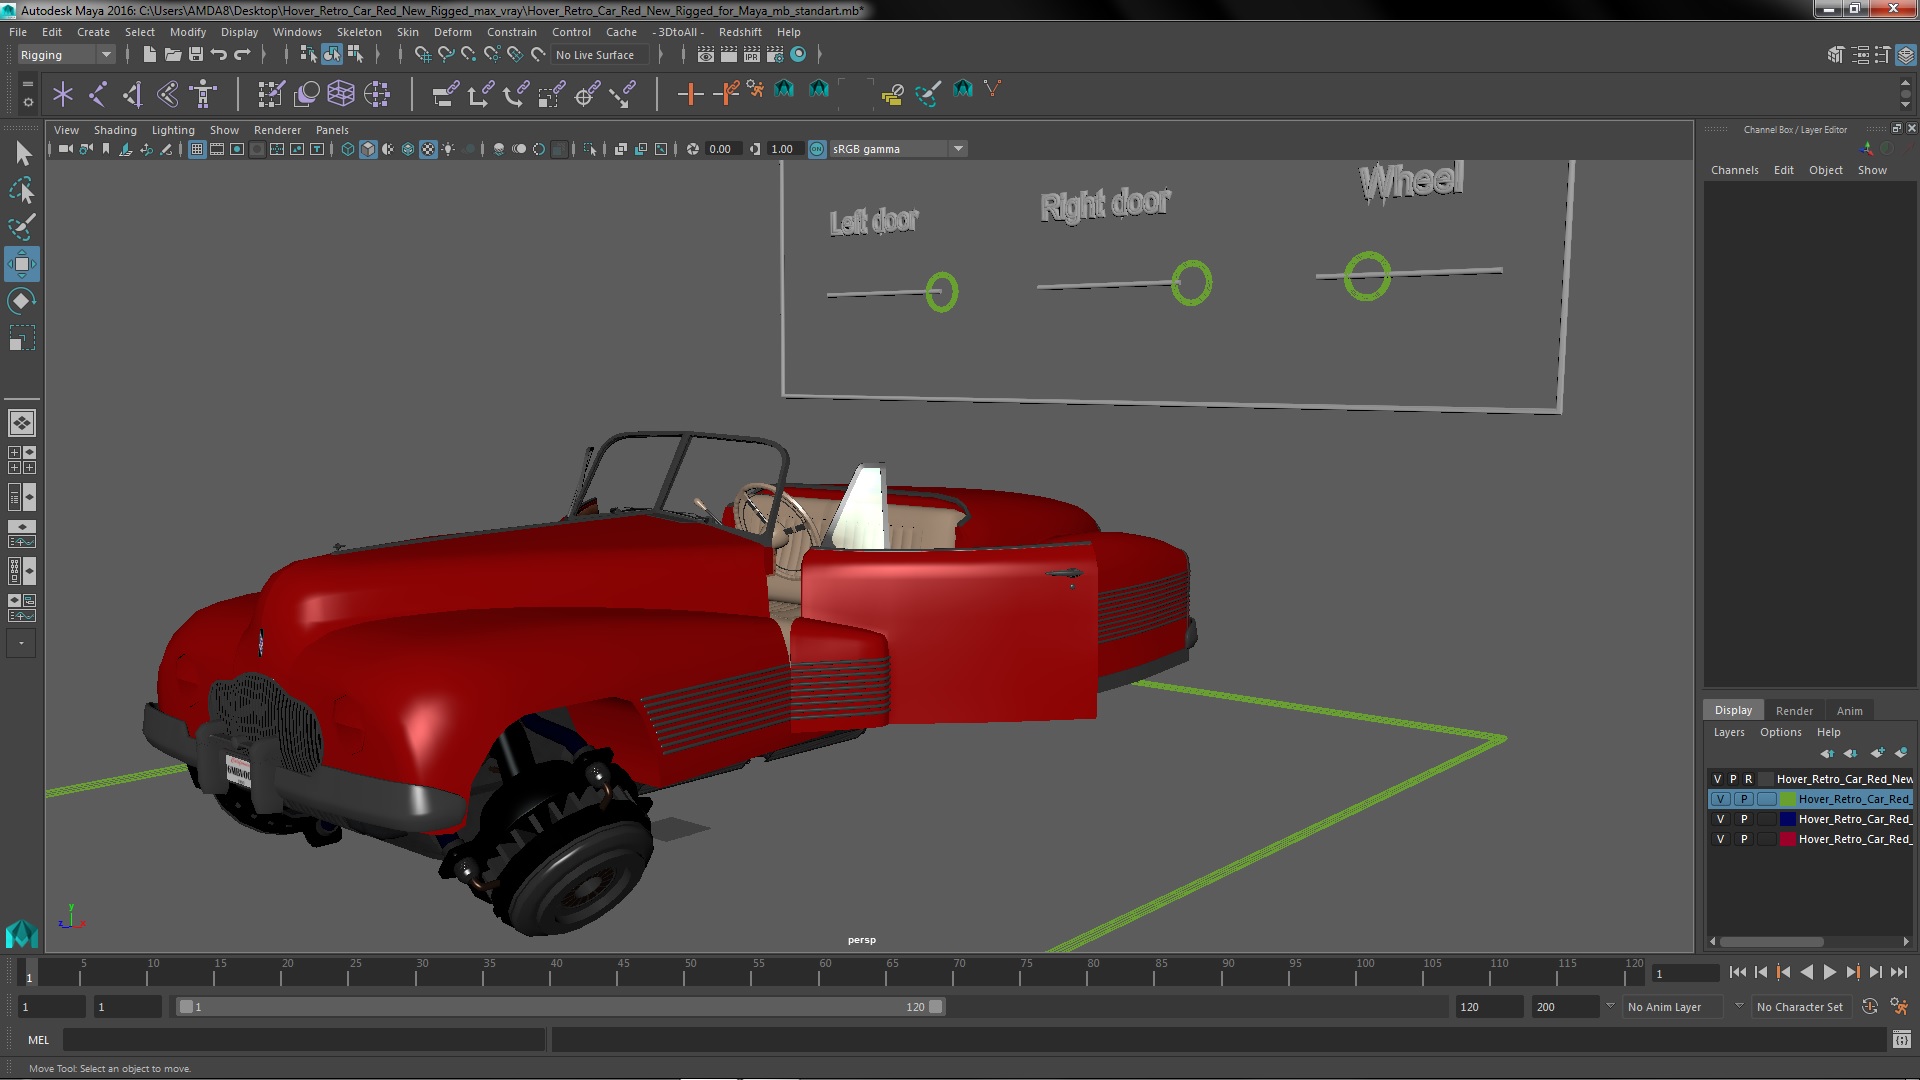This screenshot has height=1080, width=1920.
Task: Activate the Lasso select tool
Action: click(x=21, y=190)
